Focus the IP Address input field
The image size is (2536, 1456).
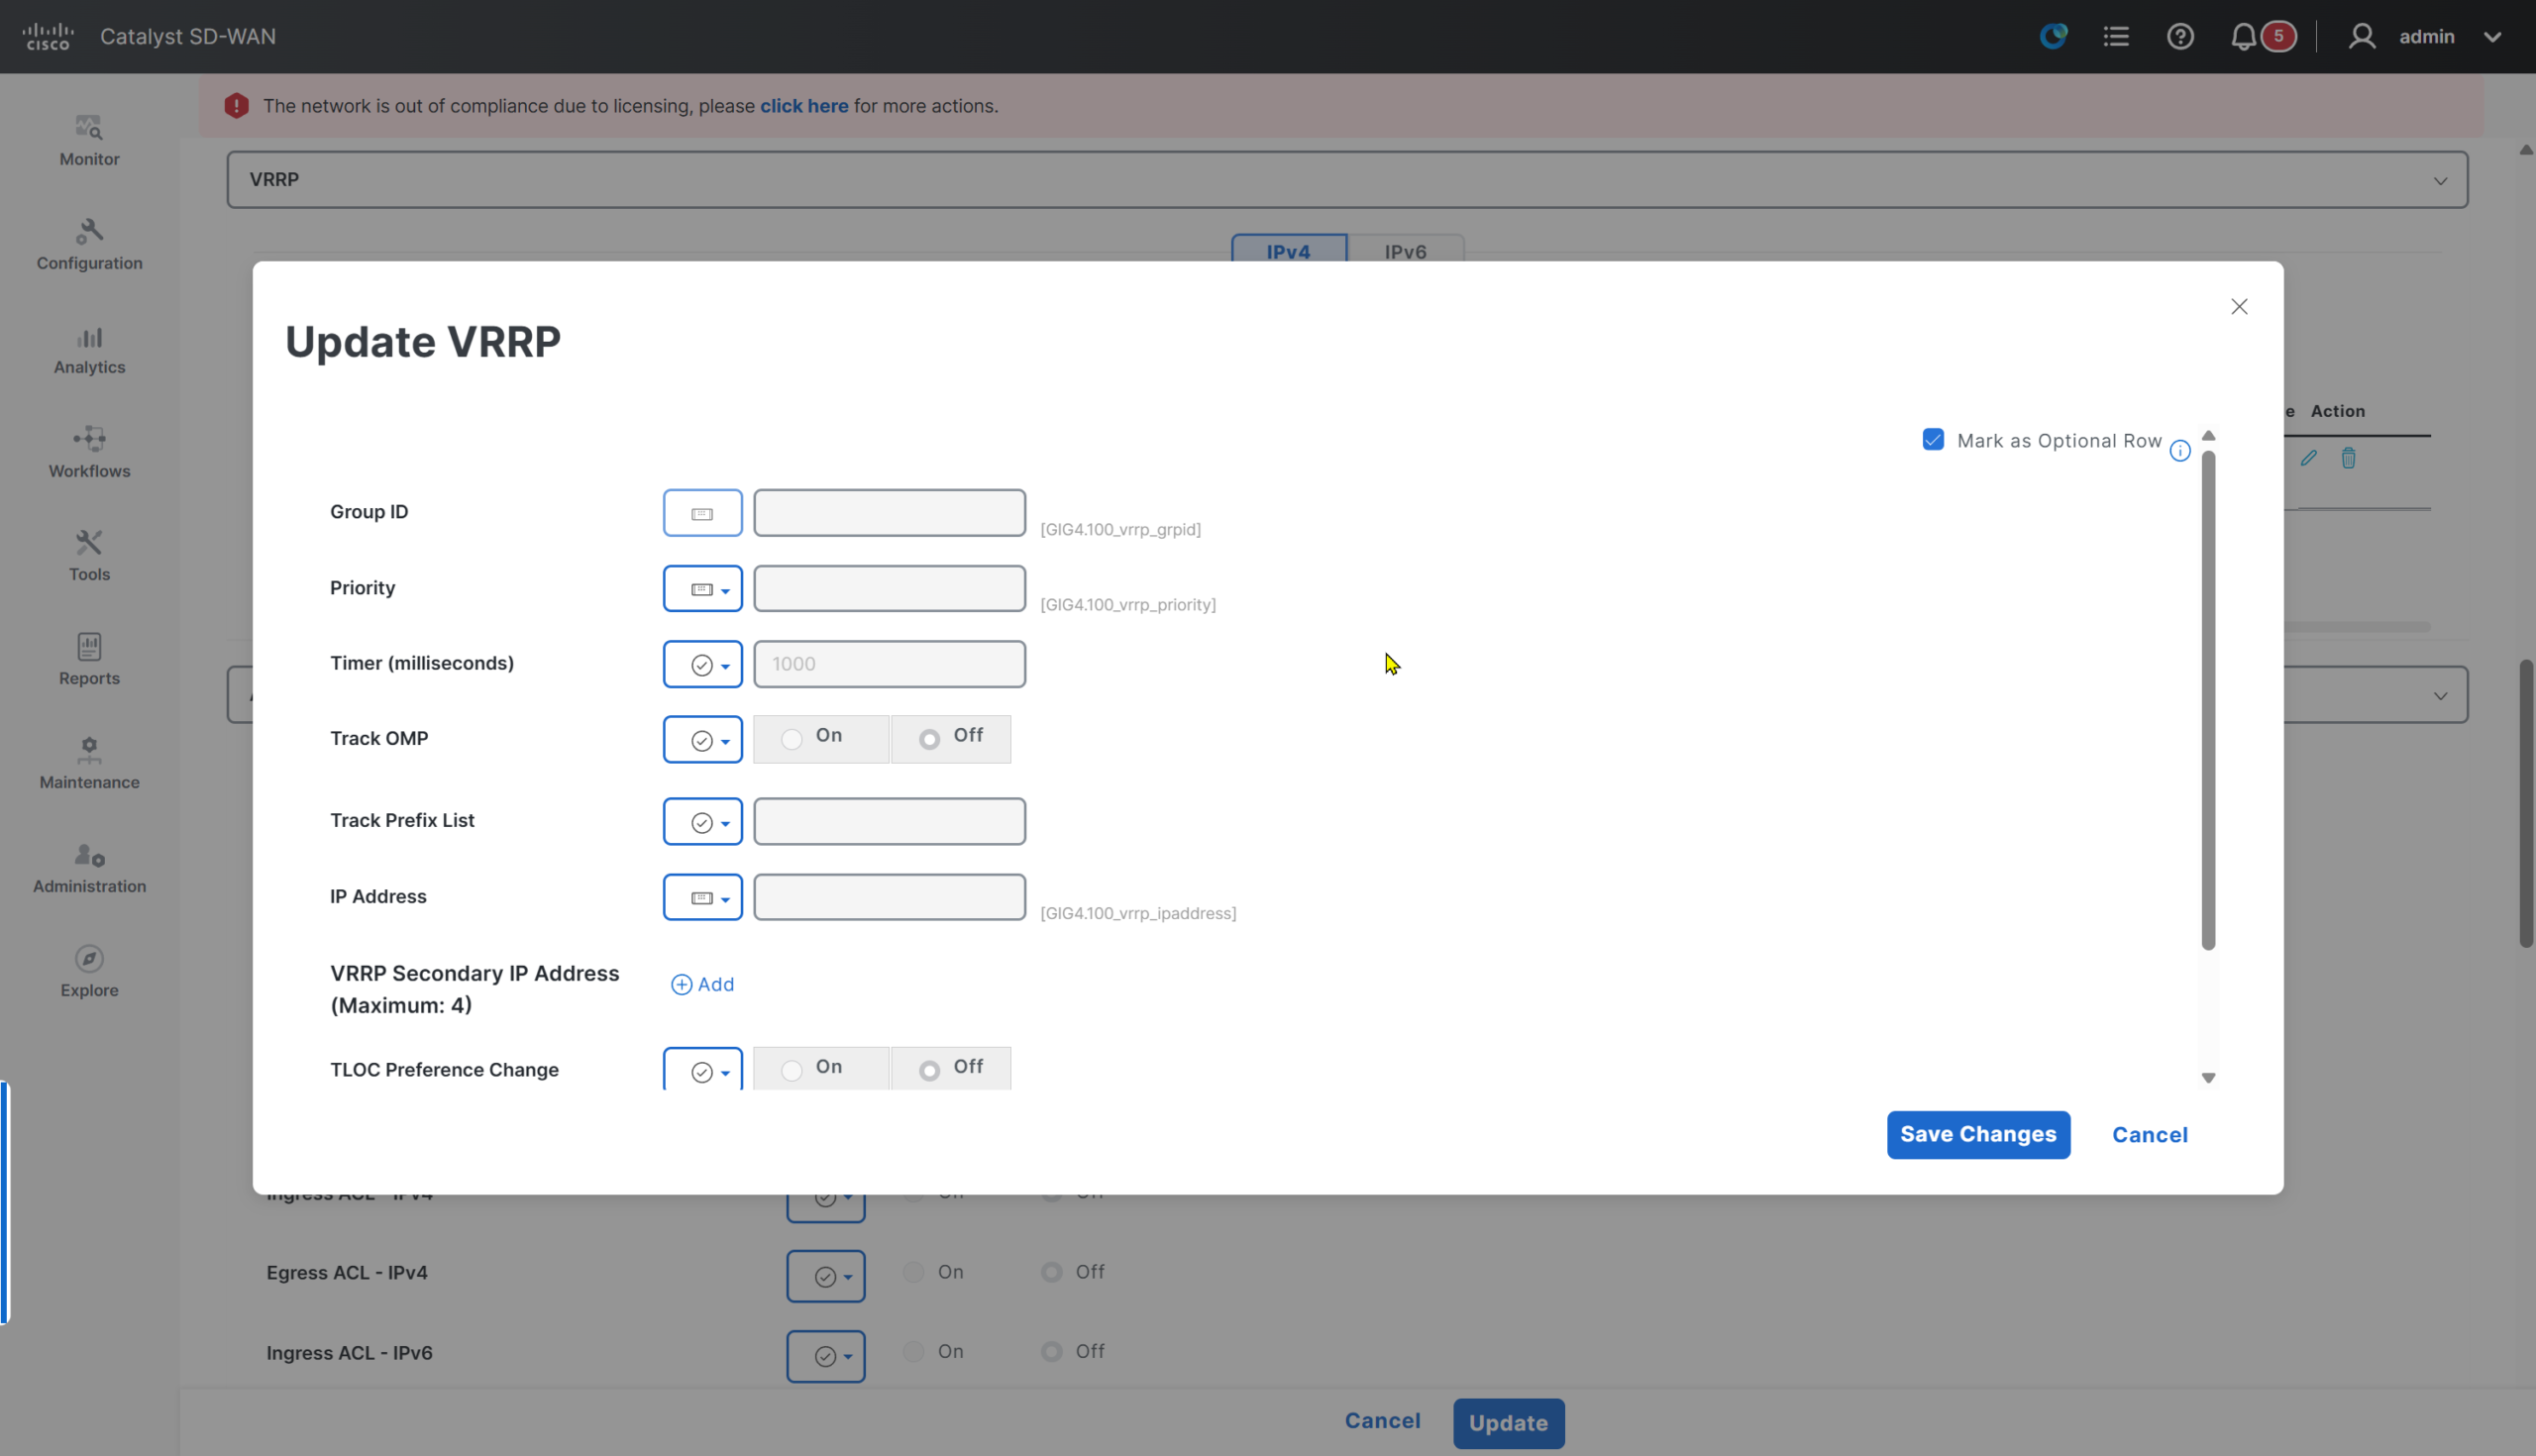coord(889,898)
